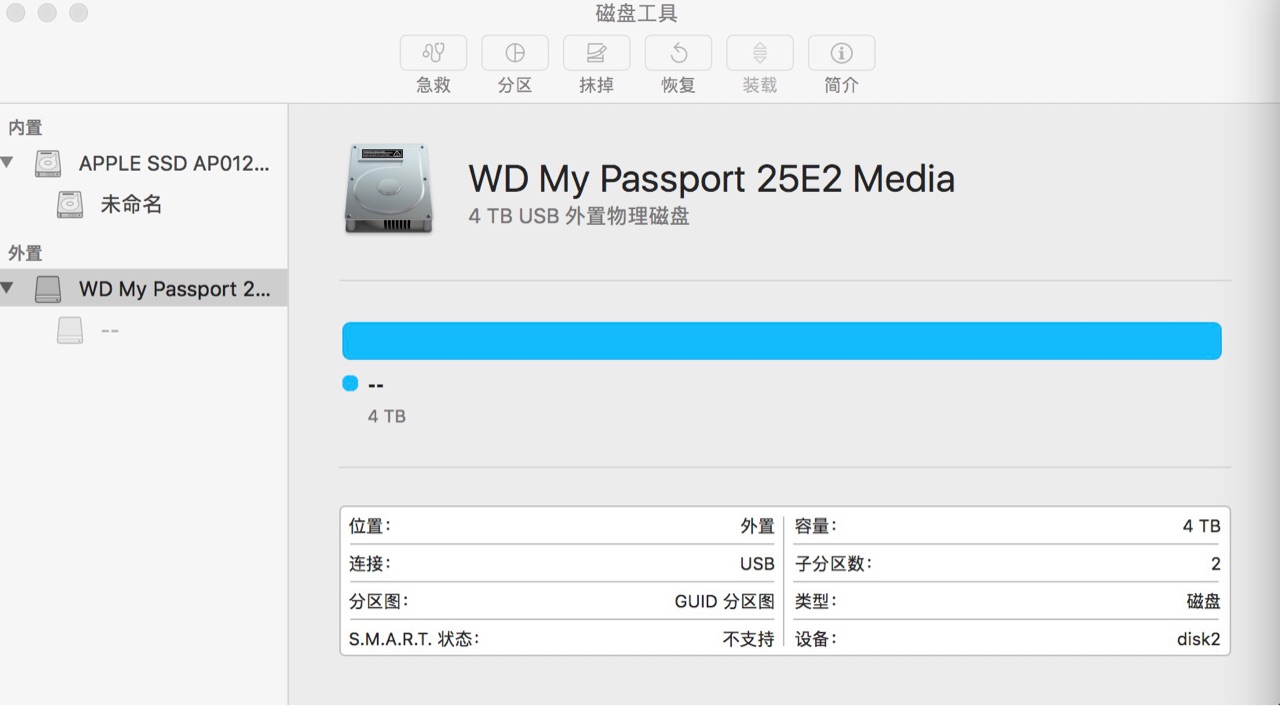Click the 未命名 volume icon in sidebar
Image resolution: width=1280 pixels, height=706 pixels.
[x=70, y=205]
